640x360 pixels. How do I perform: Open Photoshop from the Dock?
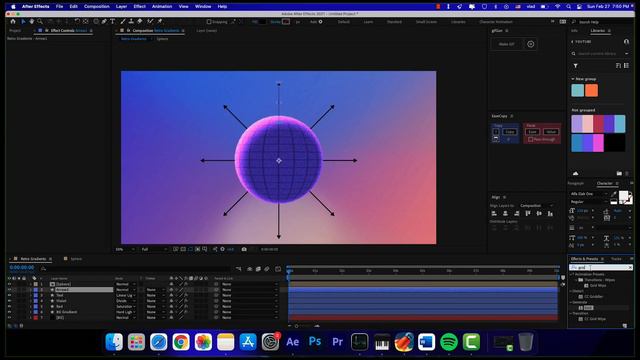tap(315, 342)
